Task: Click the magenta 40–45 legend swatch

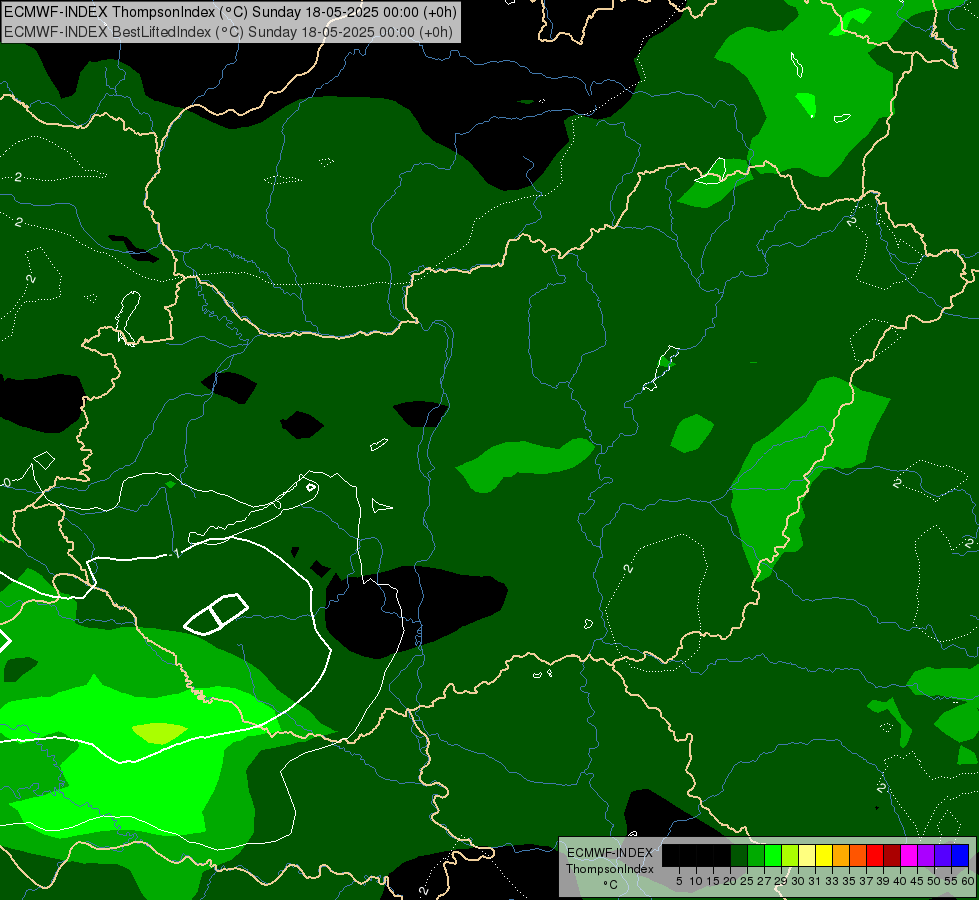Action: tap(909, 855)
